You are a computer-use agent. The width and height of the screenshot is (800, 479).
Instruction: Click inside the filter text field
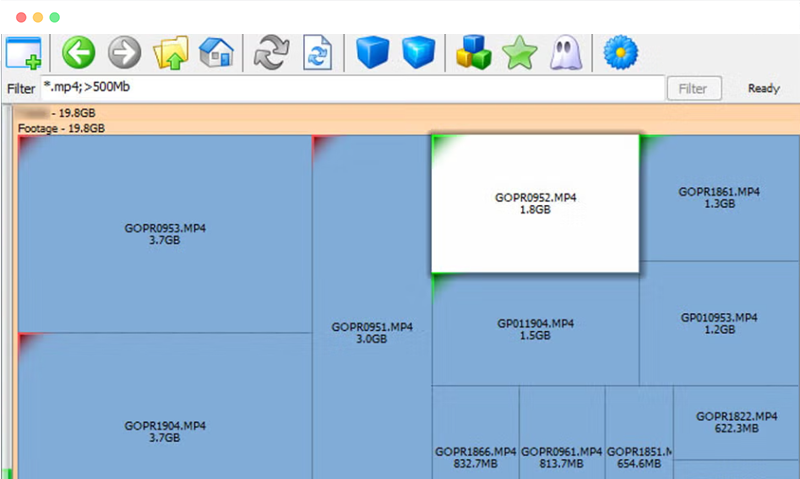[x=350, y=88]
